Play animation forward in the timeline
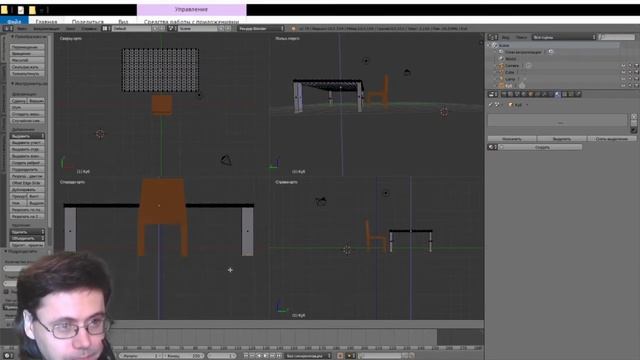 pyautogui.click(x=266, y=356)
